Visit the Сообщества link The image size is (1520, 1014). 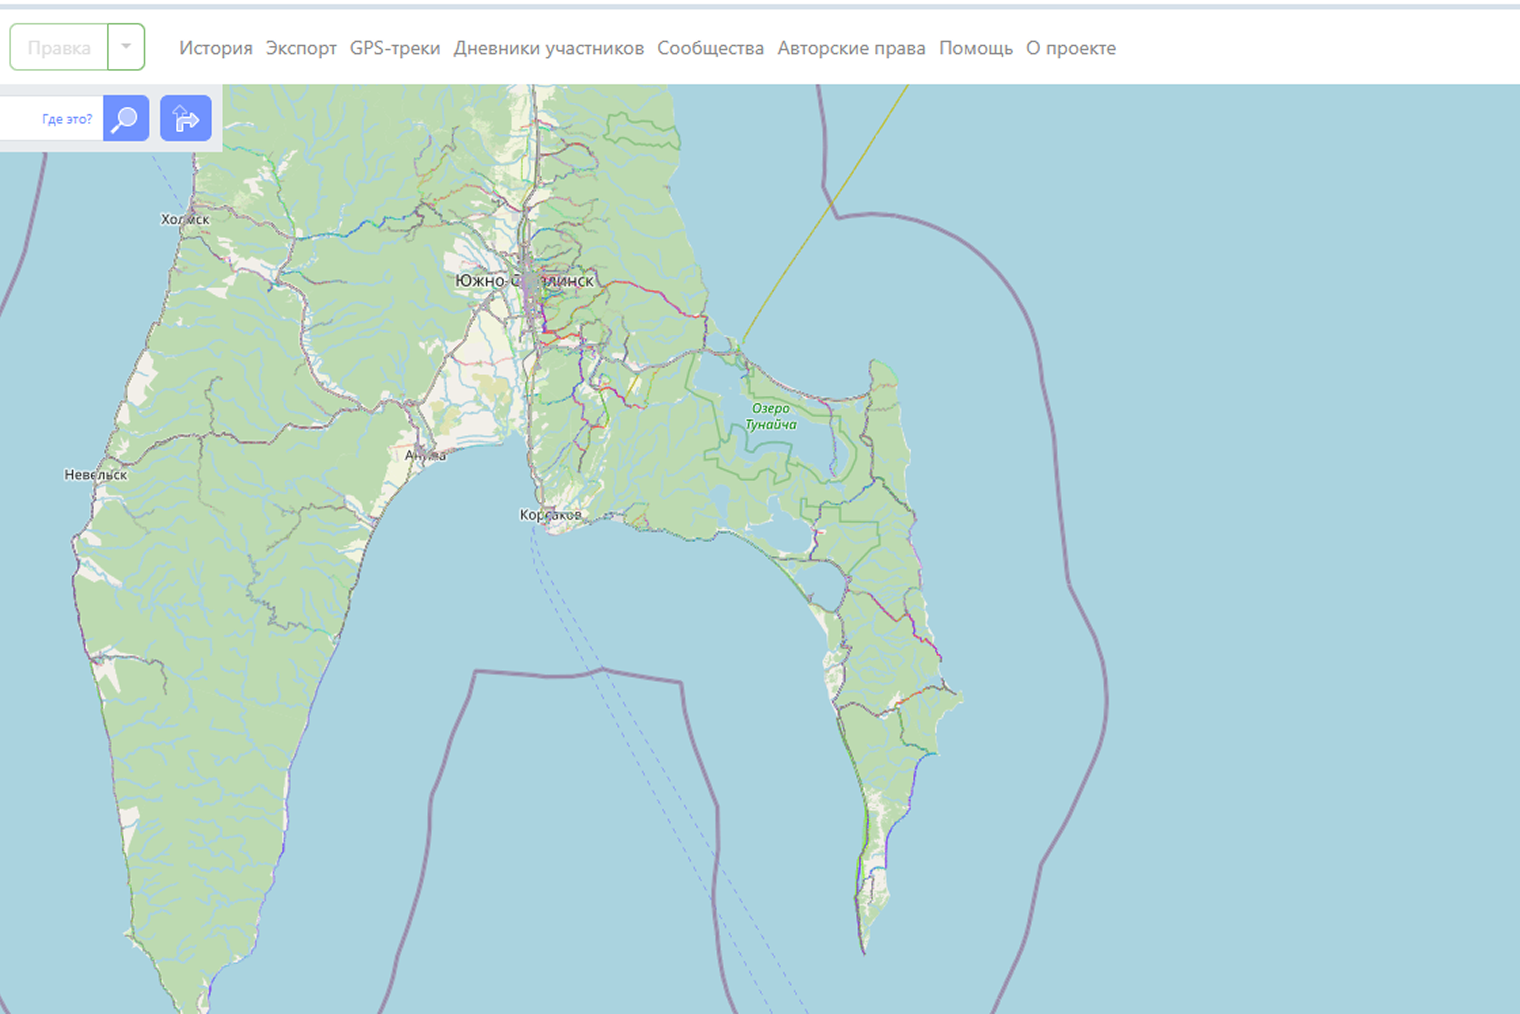pos(709,47)
